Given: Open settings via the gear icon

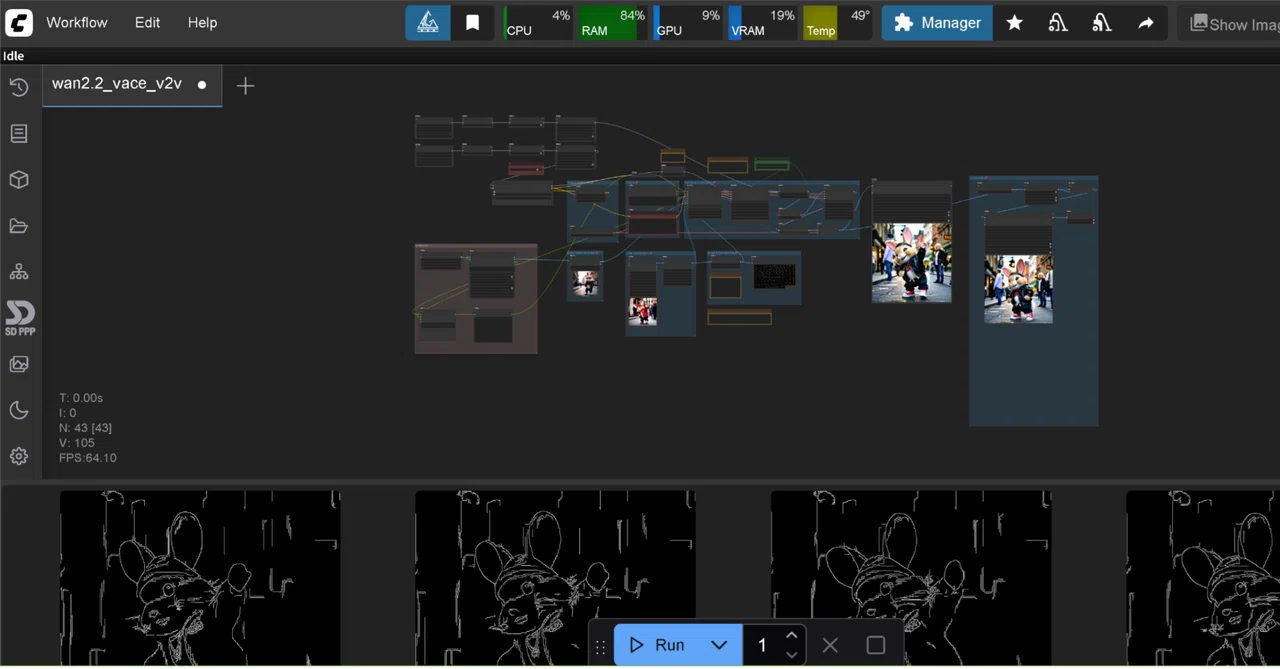Looking at the screenshot, I should (19, 456).
